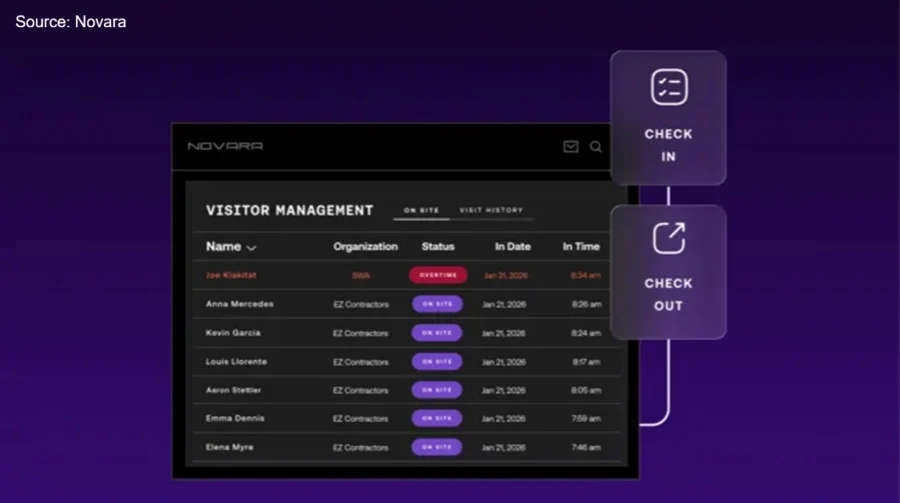This screenshot has height=503, width=900.
Task: Click EZ Contractors in Elena Myre row
Action: pos(361,447)
